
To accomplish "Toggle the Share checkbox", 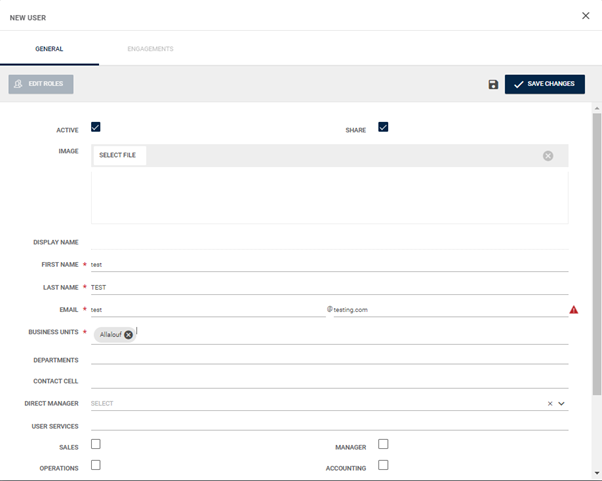I will pos(383,127).
